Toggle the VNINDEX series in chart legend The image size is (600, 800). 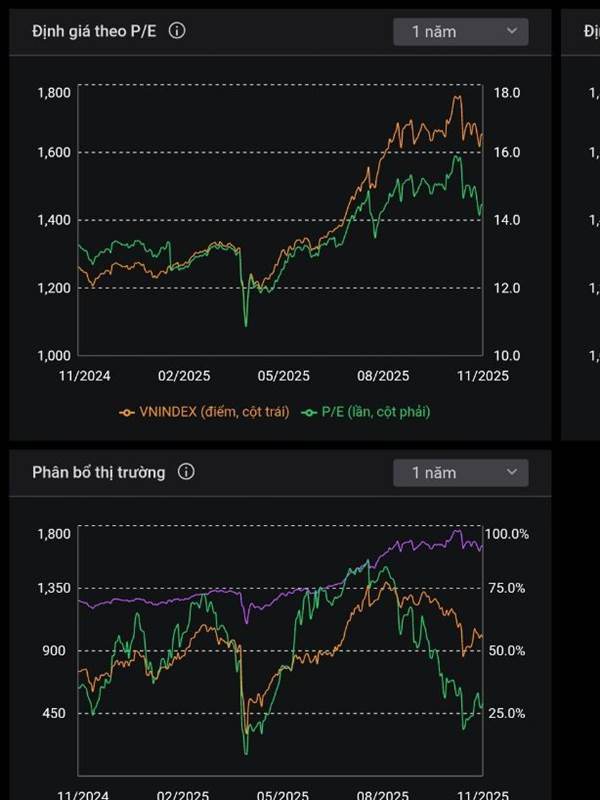tap(204, 411)
